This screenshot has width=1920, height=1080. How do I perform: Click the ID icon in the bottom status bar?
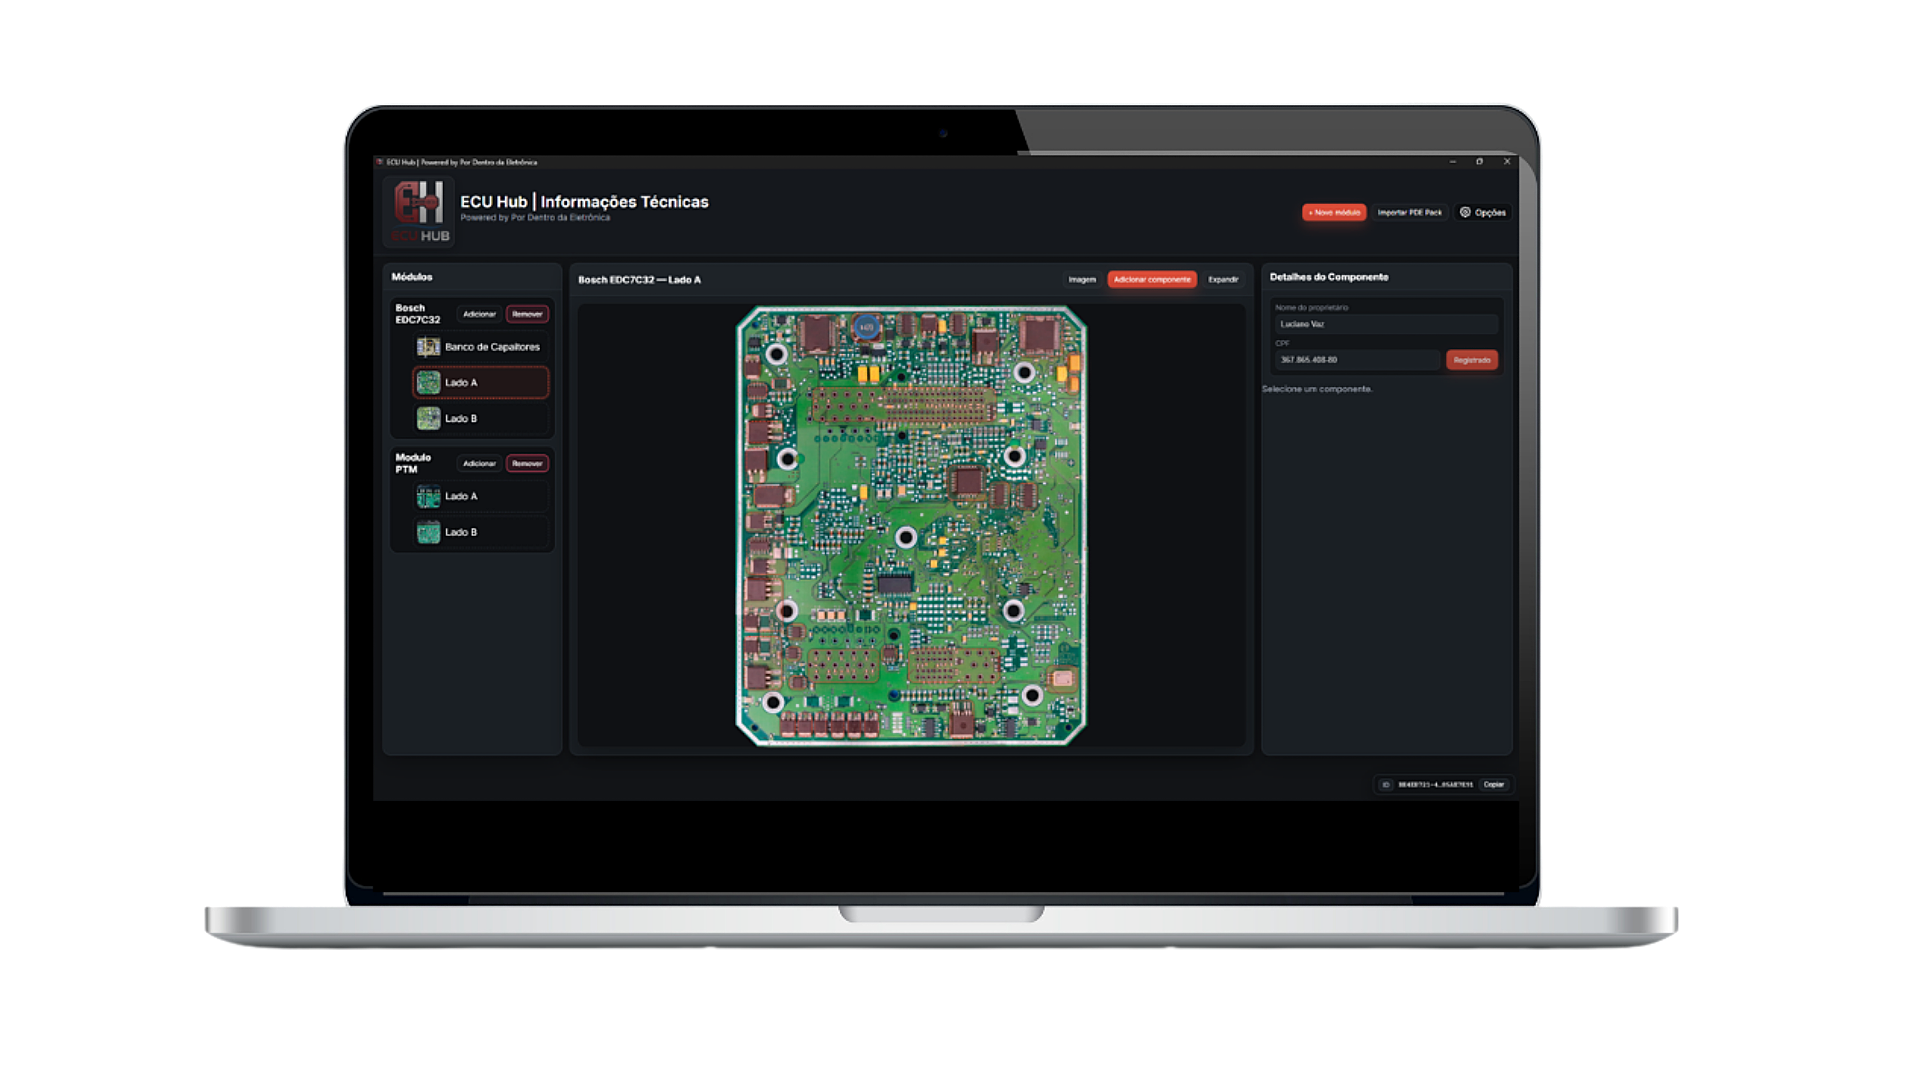[1385, 785]
